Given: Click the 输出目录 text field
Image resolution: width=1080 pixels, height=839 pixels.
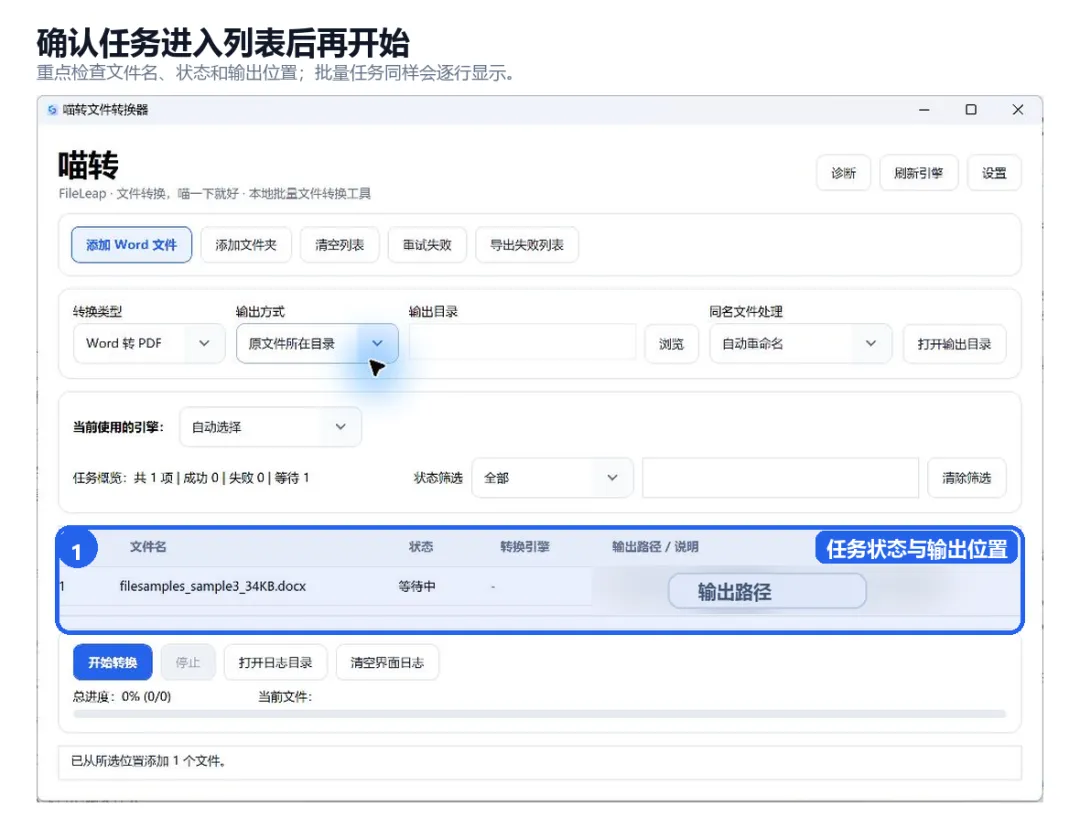Looking at the screenshot, I should pos(523,343).
